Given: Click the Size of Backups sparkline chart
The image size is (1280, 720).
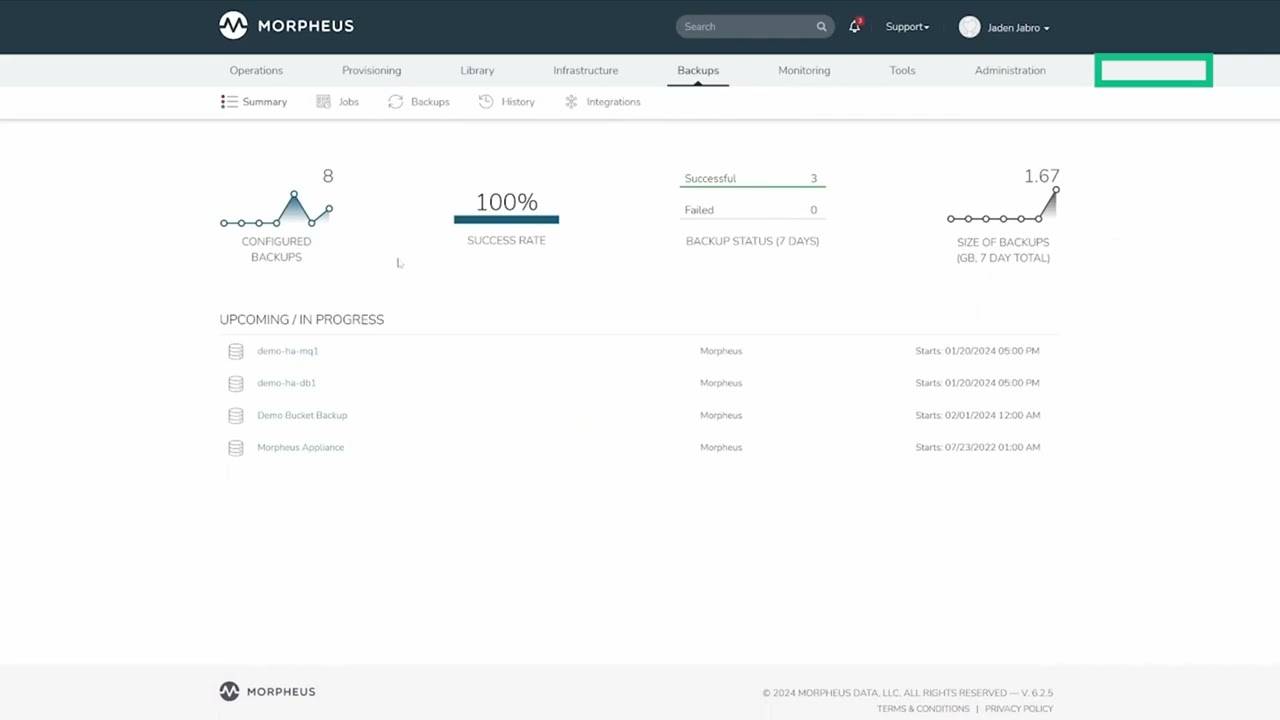Looking at the screenshot, I should coord(1003,205).
